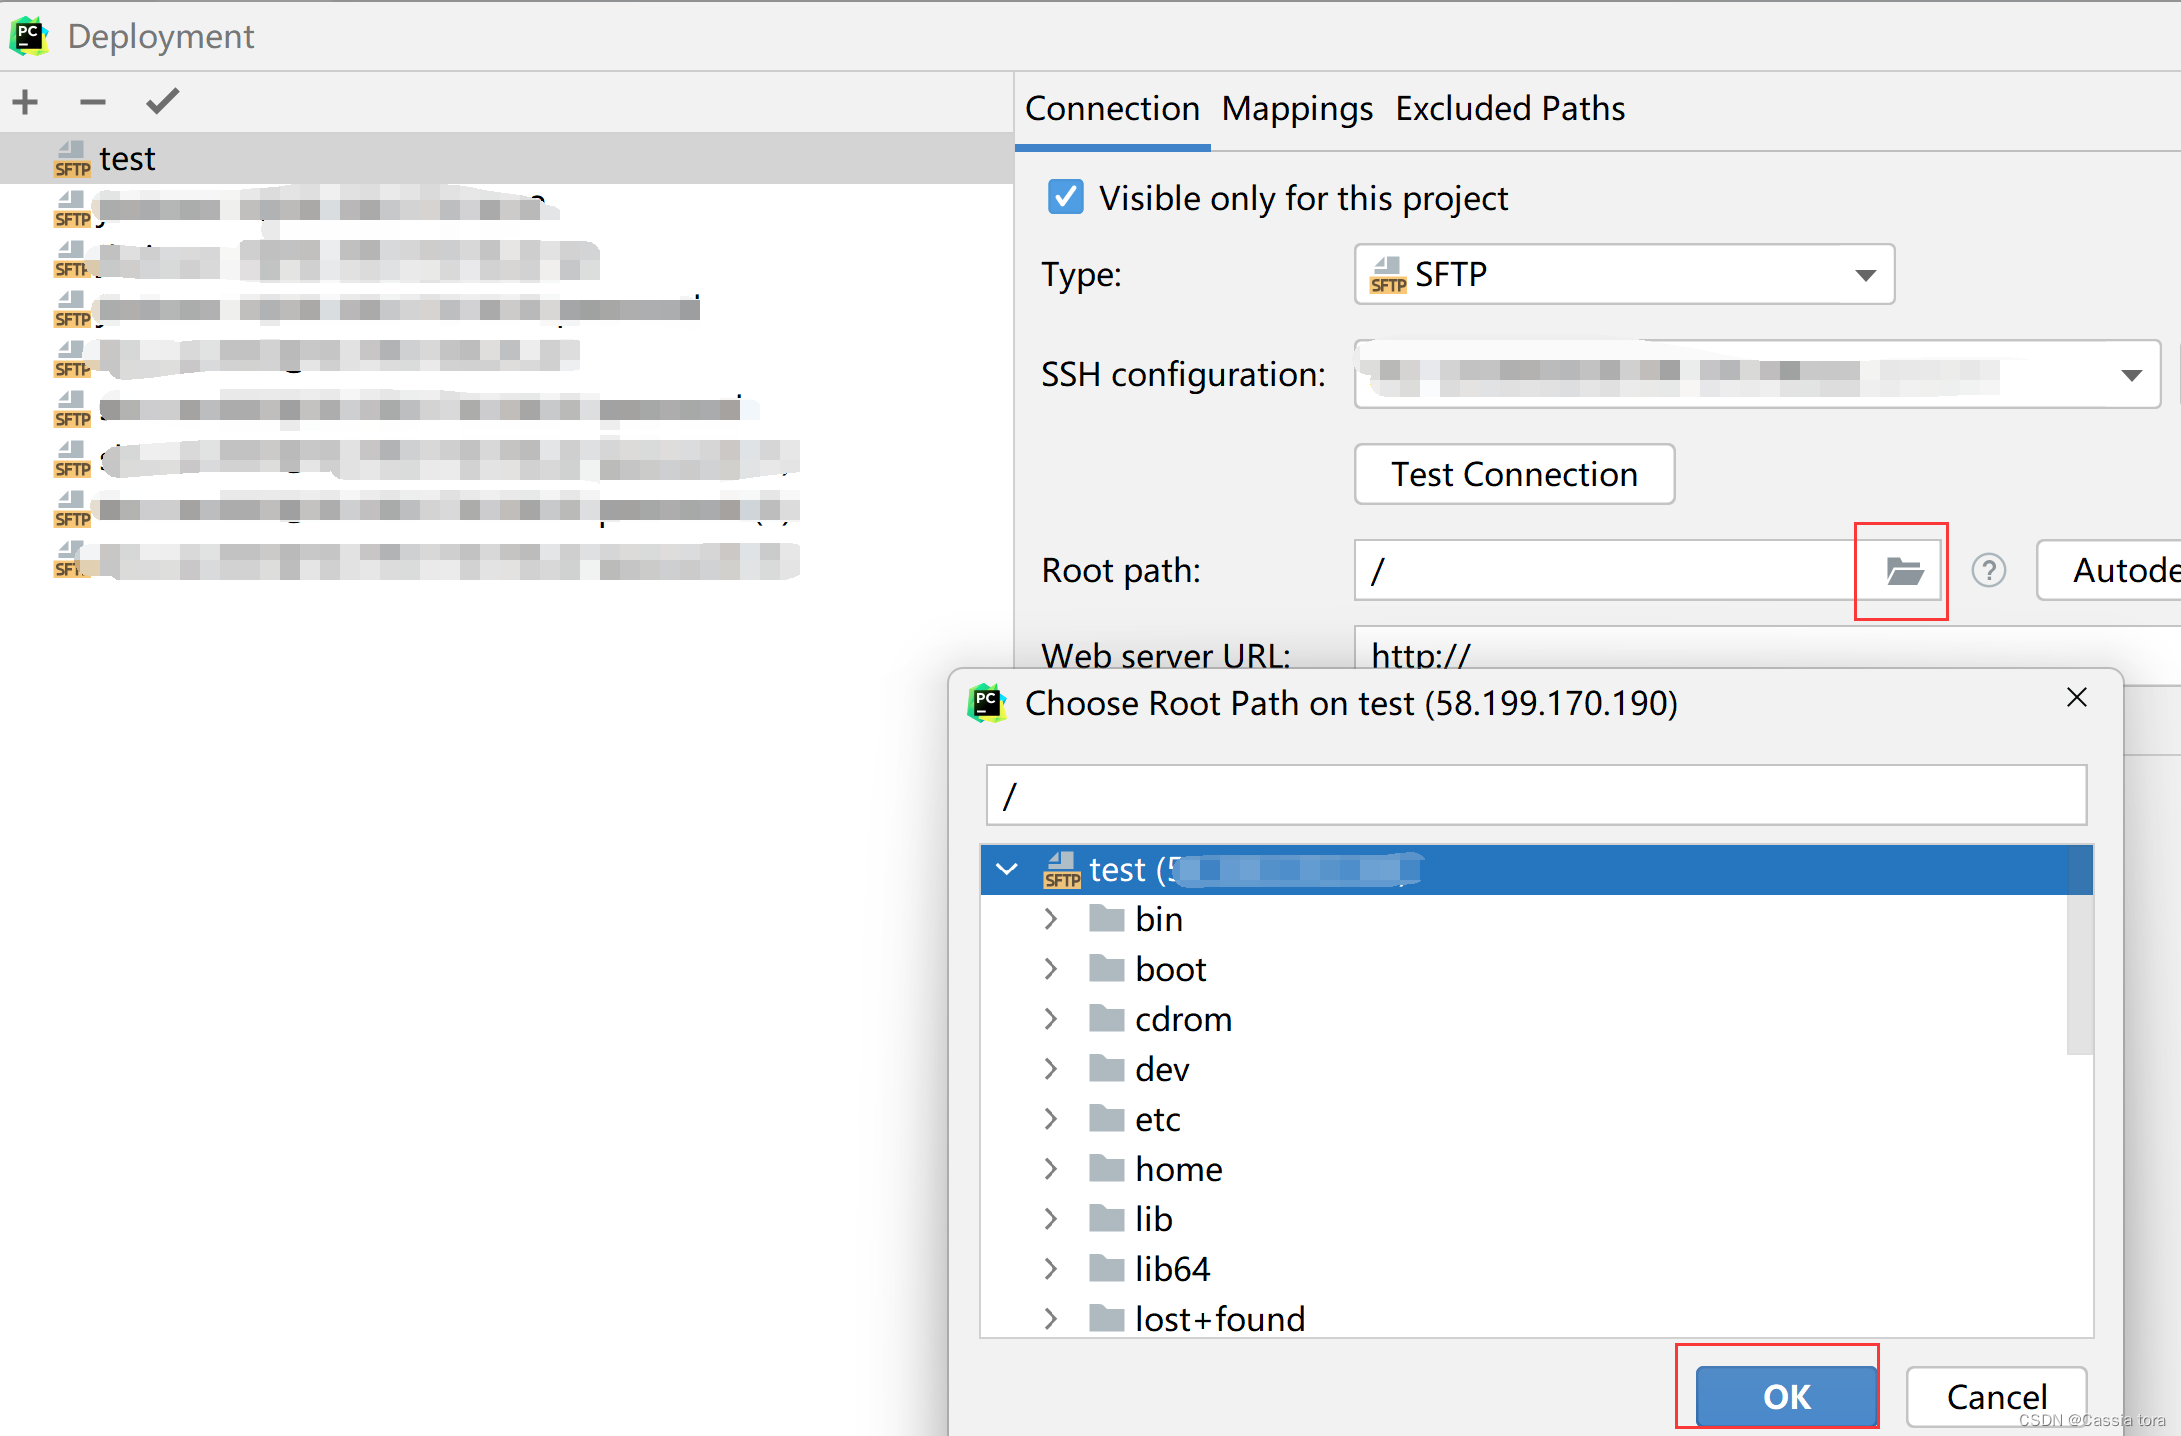Switch to the Connection tab
The width and height of the screenshot is (2181, 1436).
pos(1112,108)
